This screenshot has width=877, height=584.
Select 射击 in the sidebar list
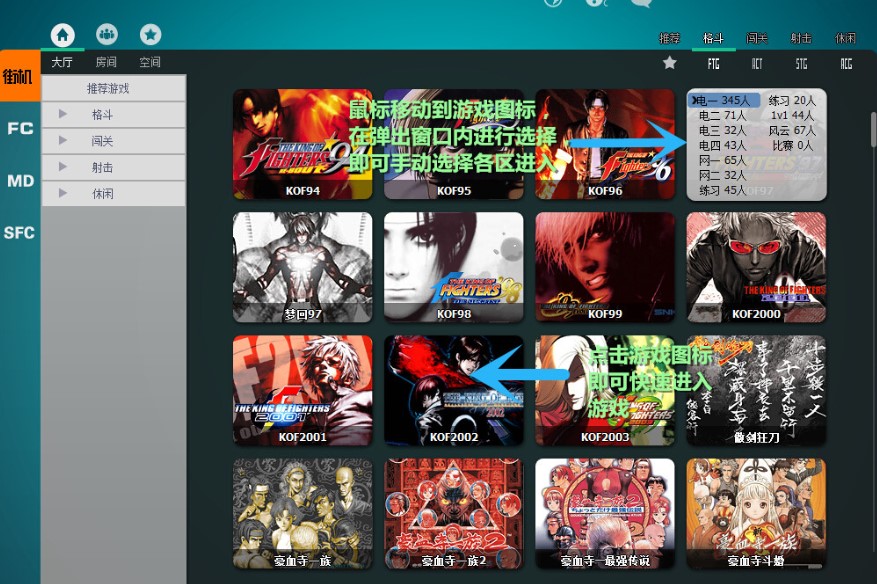(102, 167)
